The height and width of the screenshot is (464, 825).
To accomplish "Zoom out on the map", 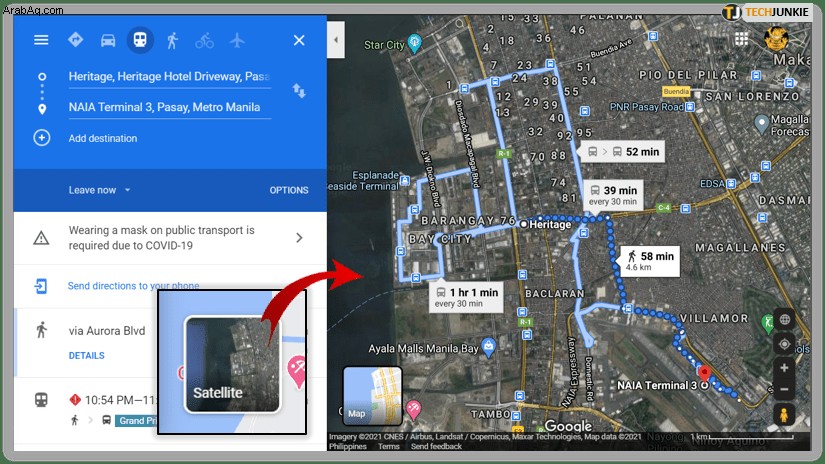I will click(x=784, y=389).
